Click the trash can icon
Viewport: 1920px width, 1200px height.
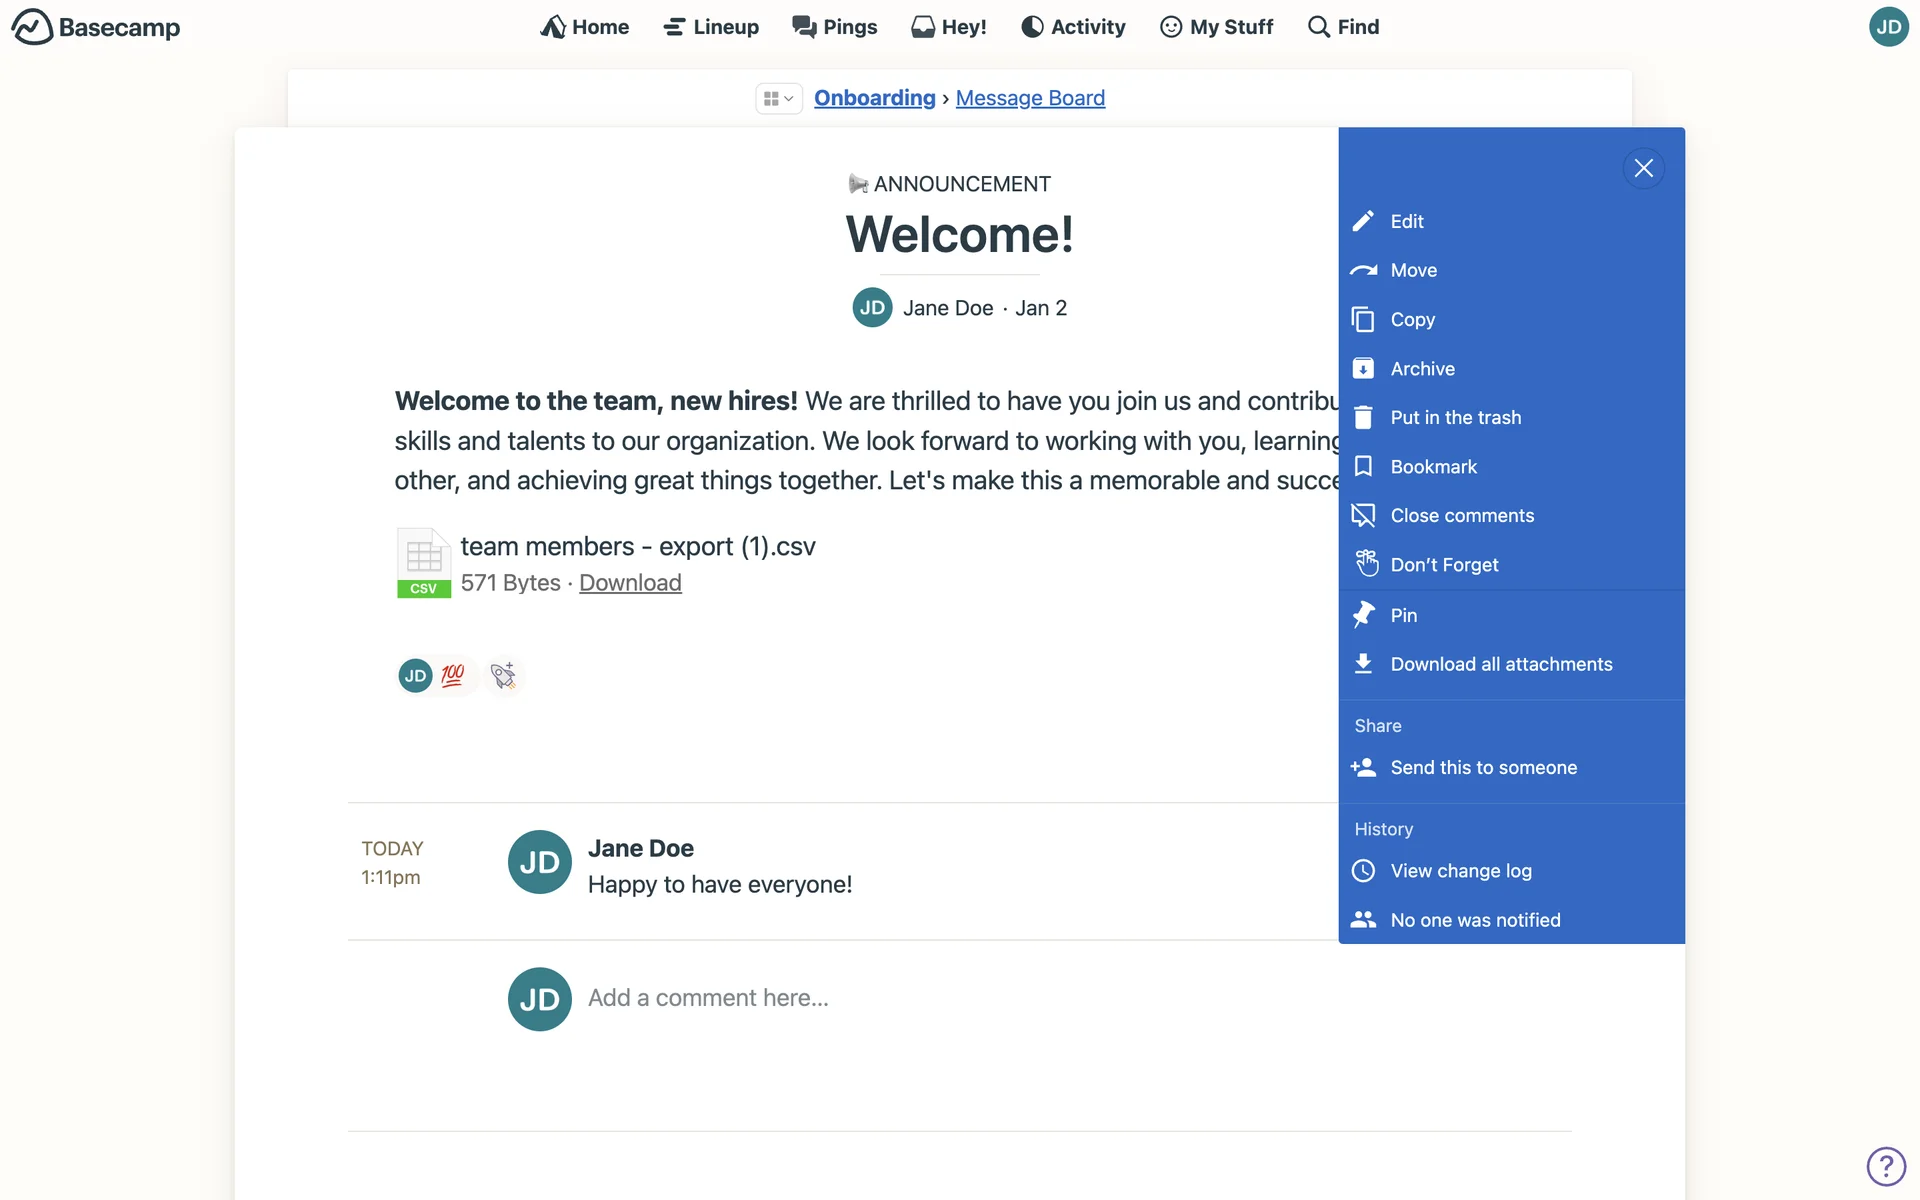(x=1363, y=417)
